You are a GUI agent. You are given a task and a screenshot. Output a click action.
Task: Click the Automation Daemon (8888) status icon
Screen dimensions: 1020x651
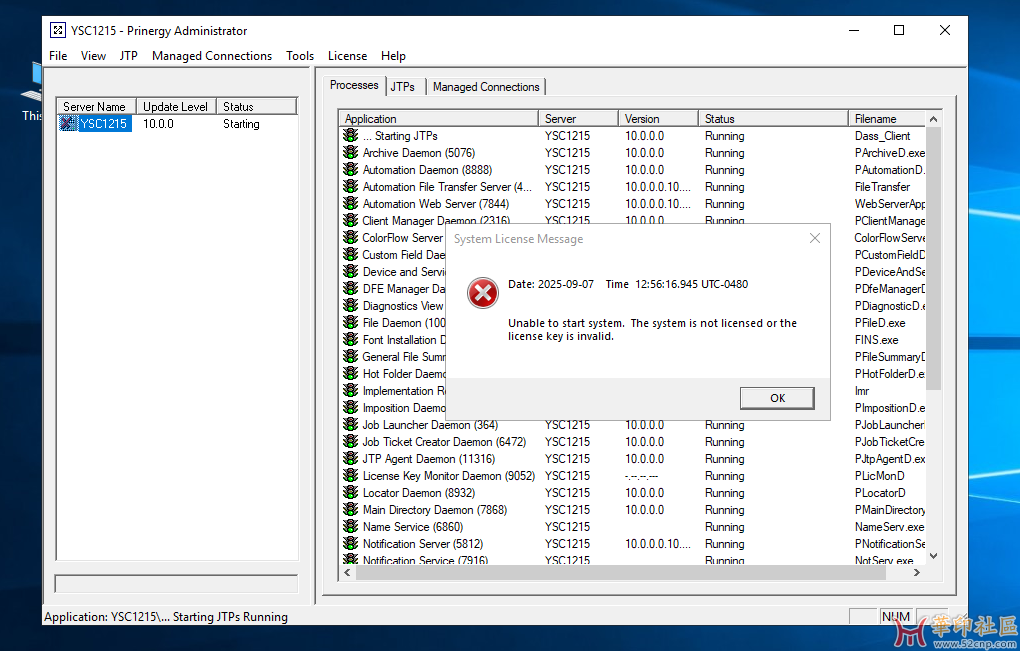click(x=351, y=169)
